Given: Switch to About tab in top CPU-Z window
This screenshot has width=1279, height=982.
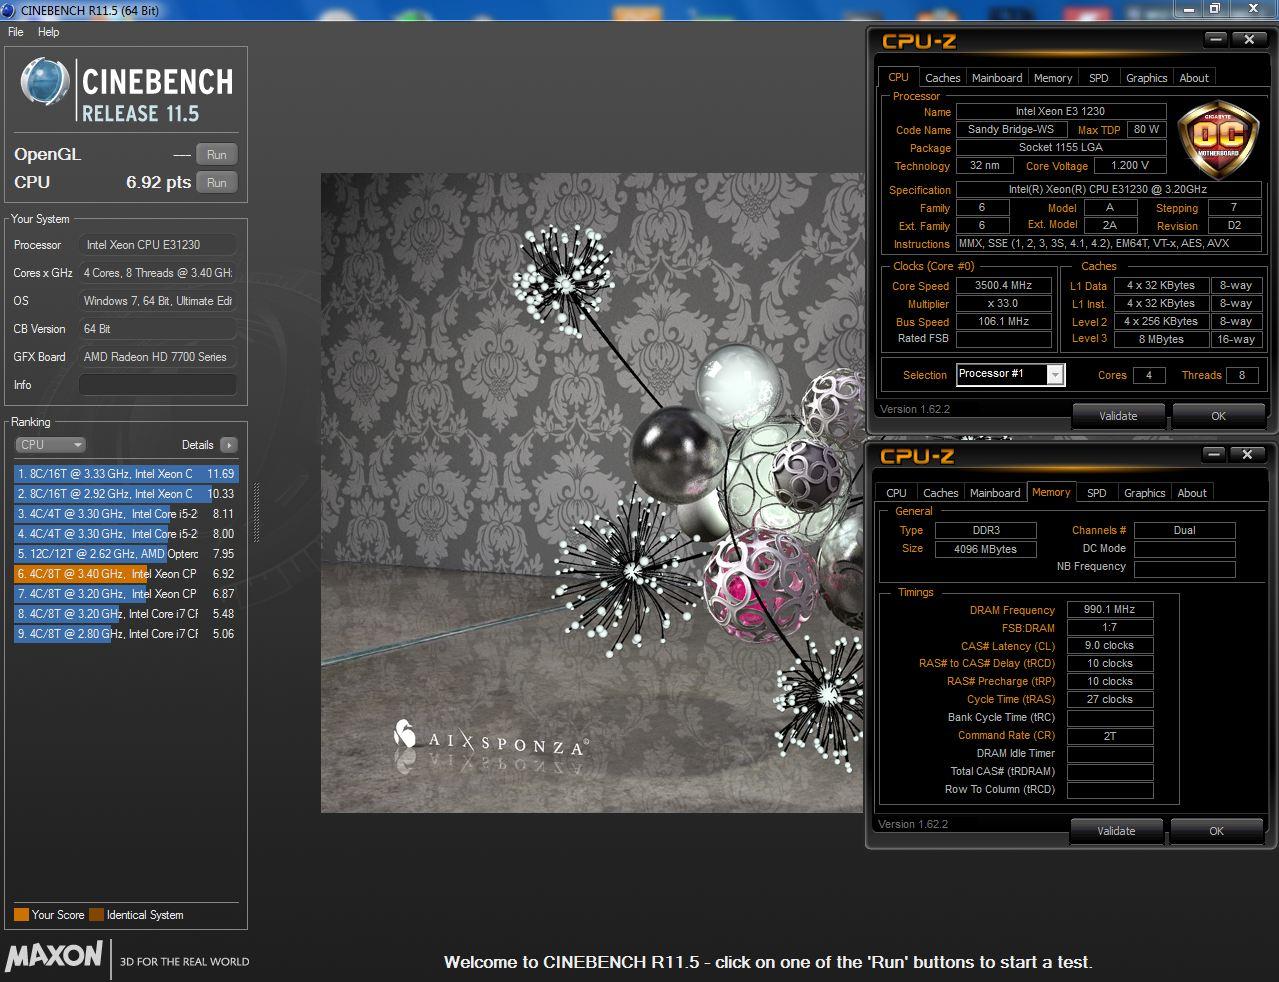Looking at the screenshot, I should click(x=1194, y=78).
